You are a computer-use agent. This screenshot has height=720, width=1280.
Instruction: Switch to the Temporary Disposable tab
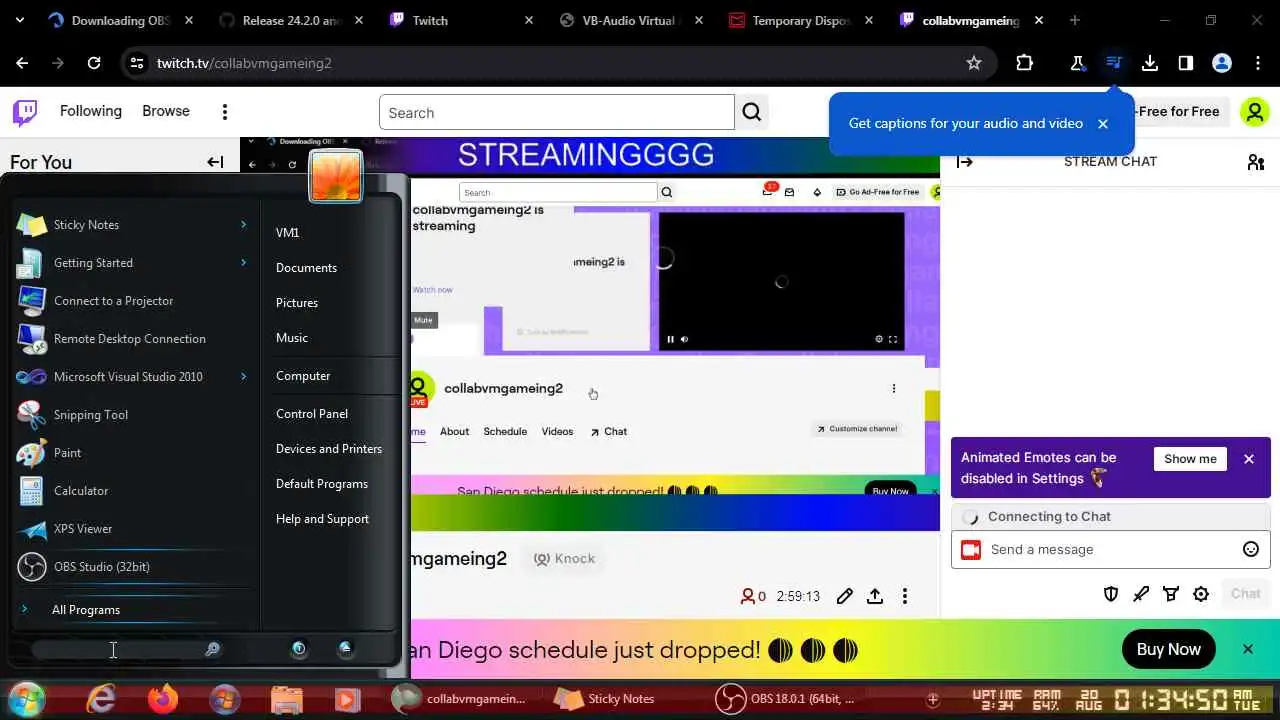click(x=802, y=20)
